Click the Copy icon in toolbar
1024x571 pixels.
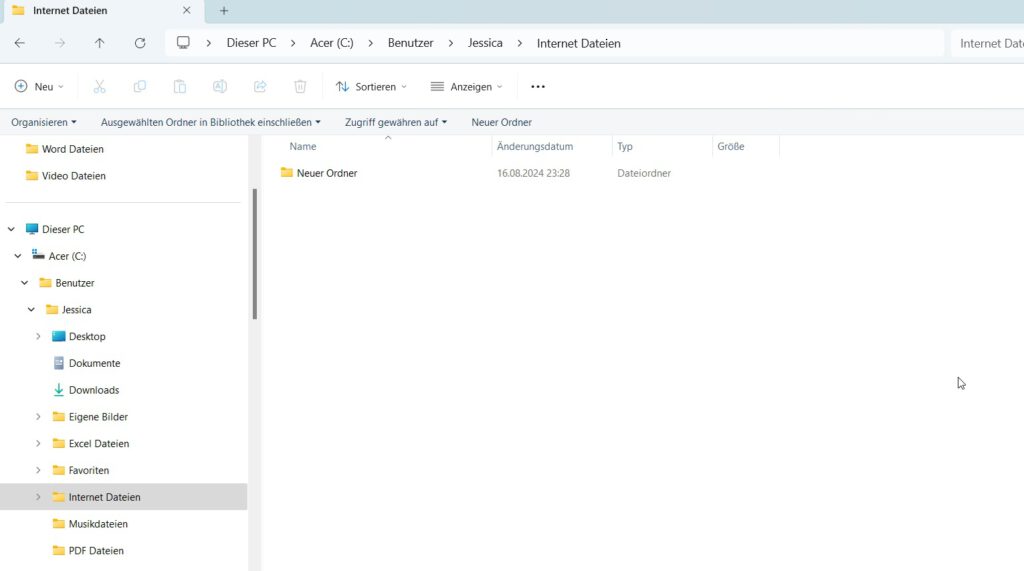coord(140,86)
